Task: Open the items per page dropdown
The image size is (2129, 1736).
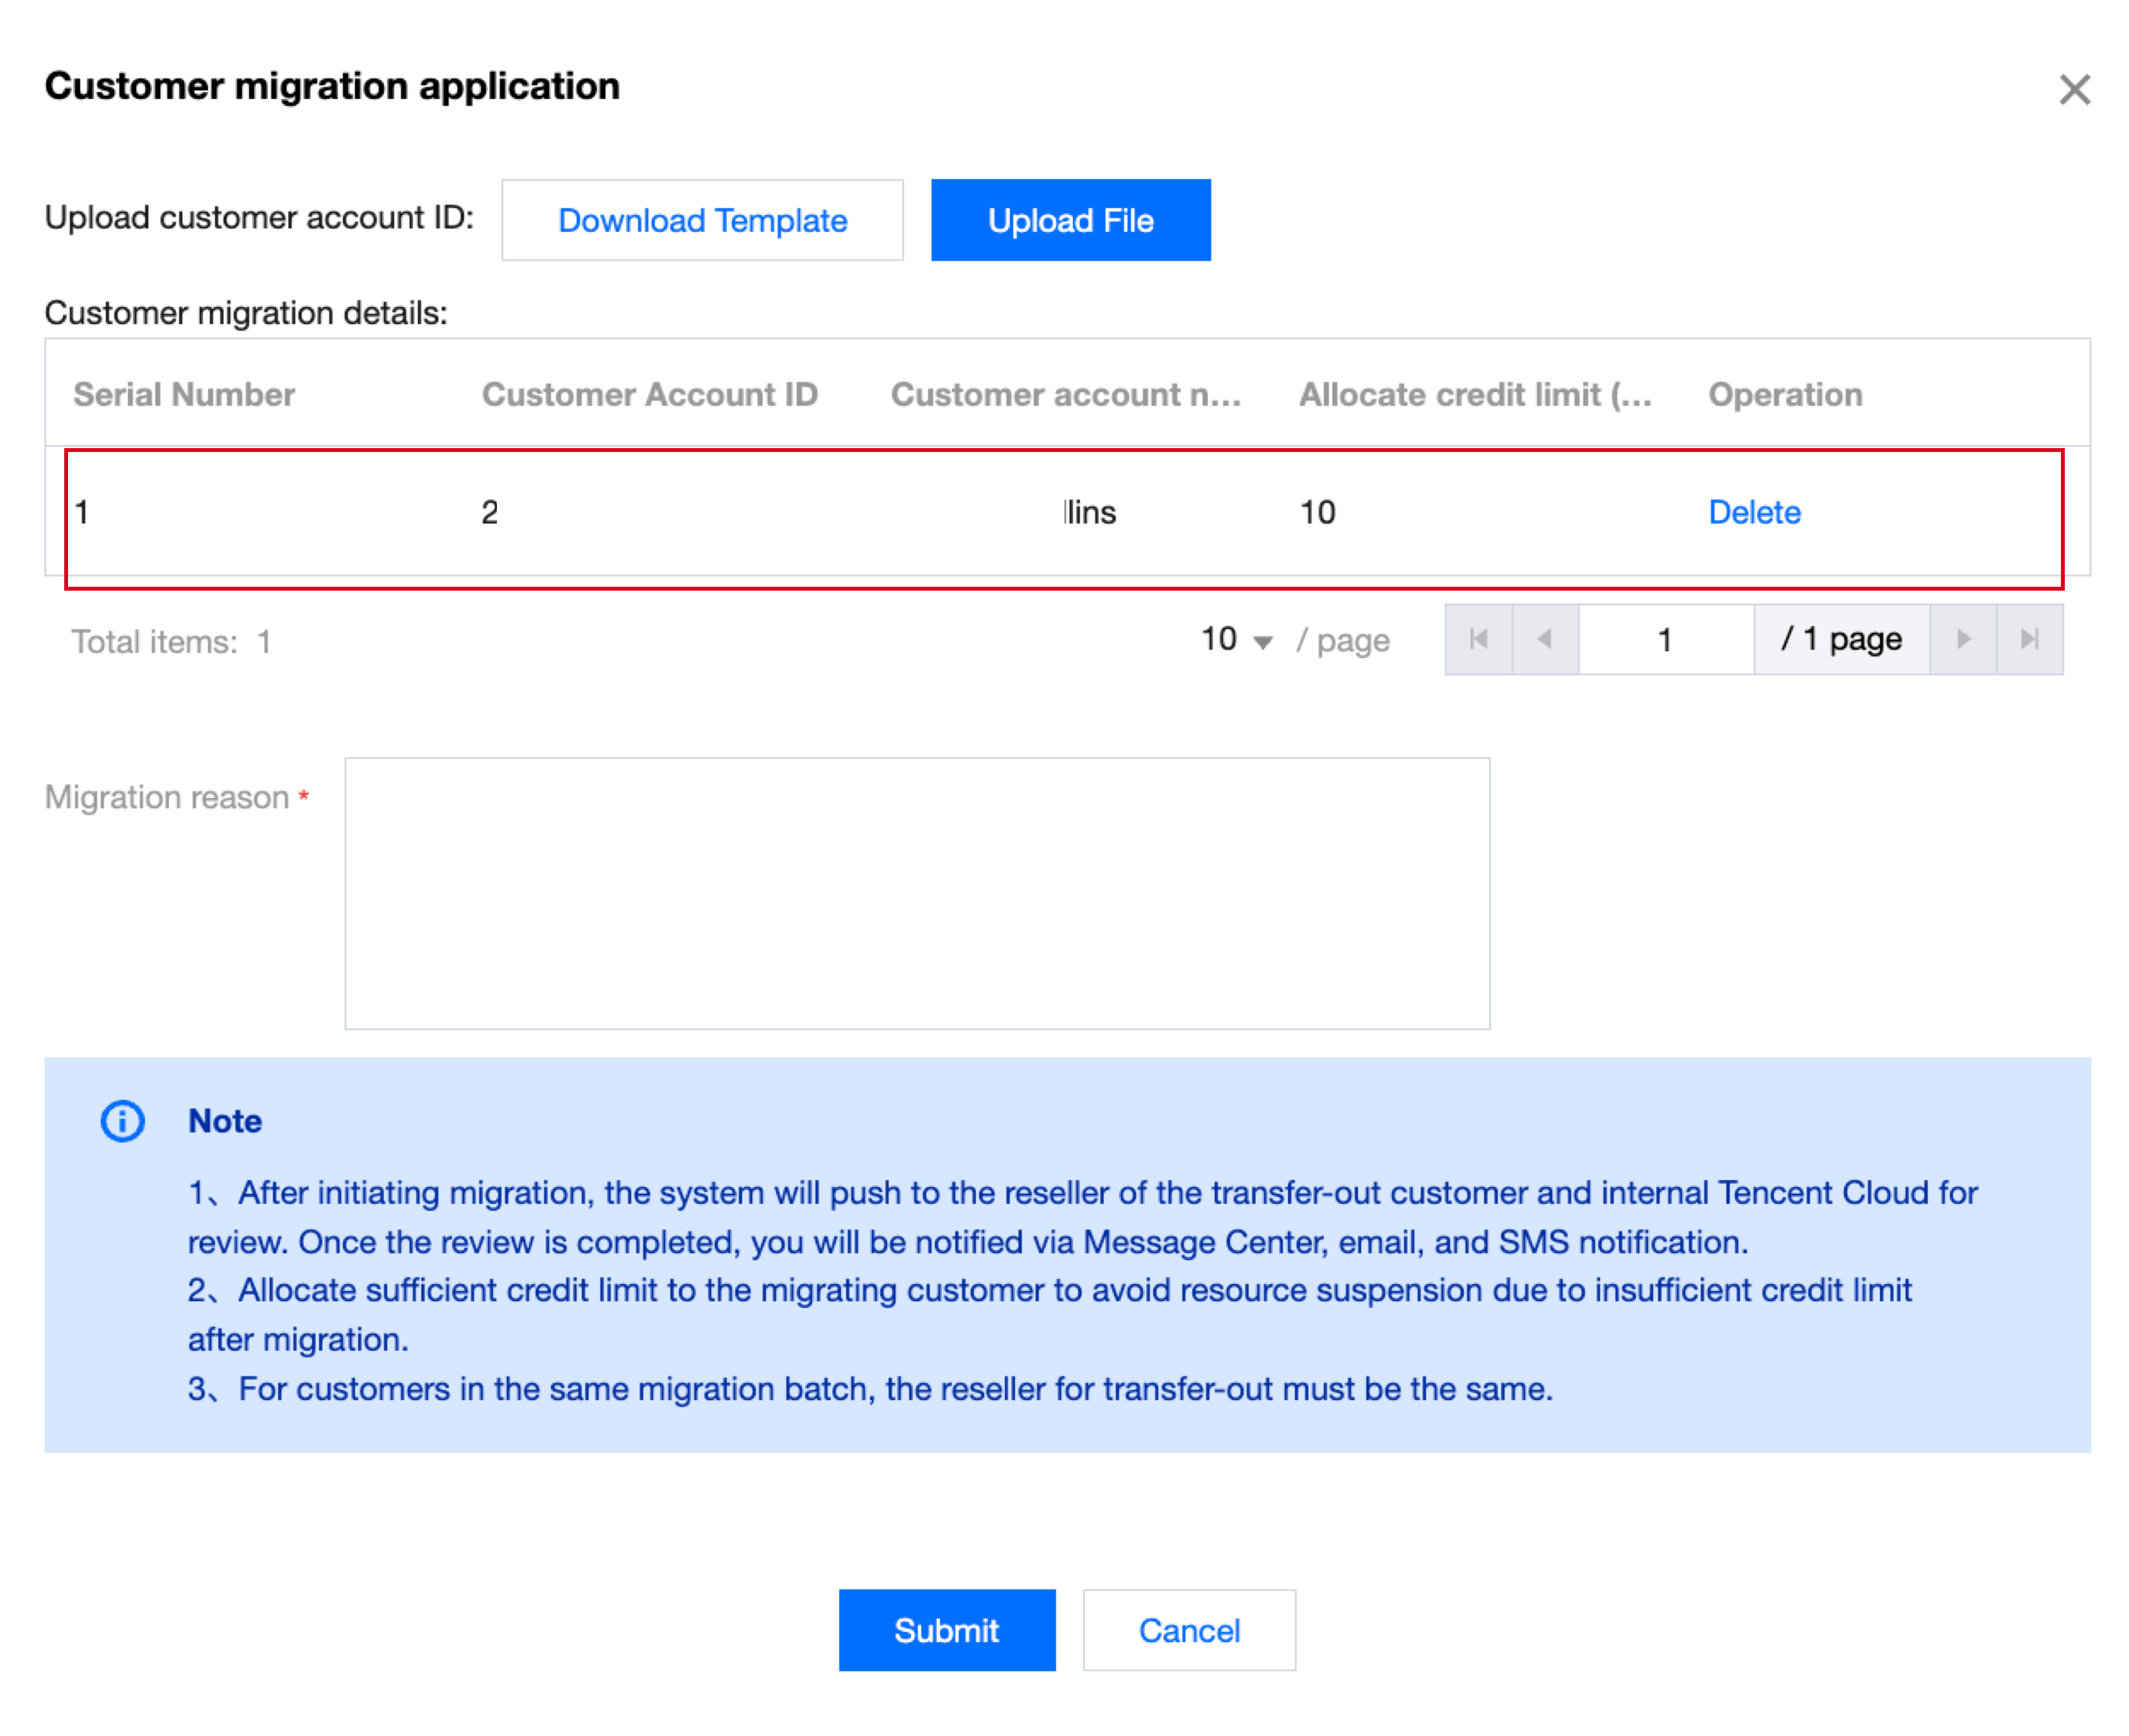Action: pos(1236,640)
